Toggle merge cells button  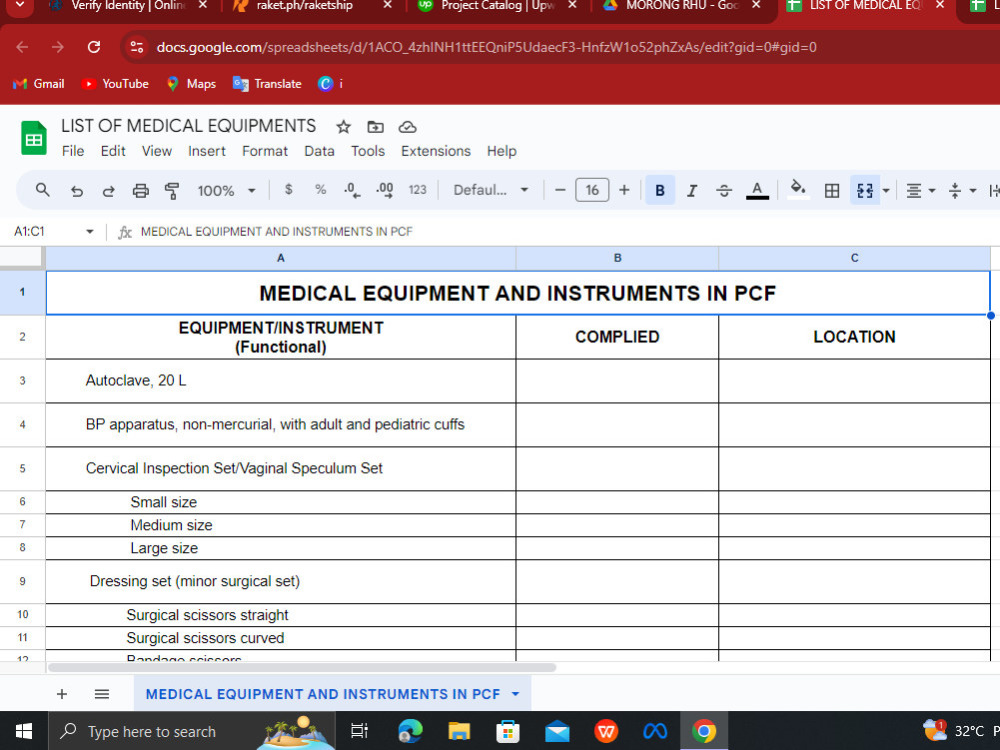(x=865, y=191)
